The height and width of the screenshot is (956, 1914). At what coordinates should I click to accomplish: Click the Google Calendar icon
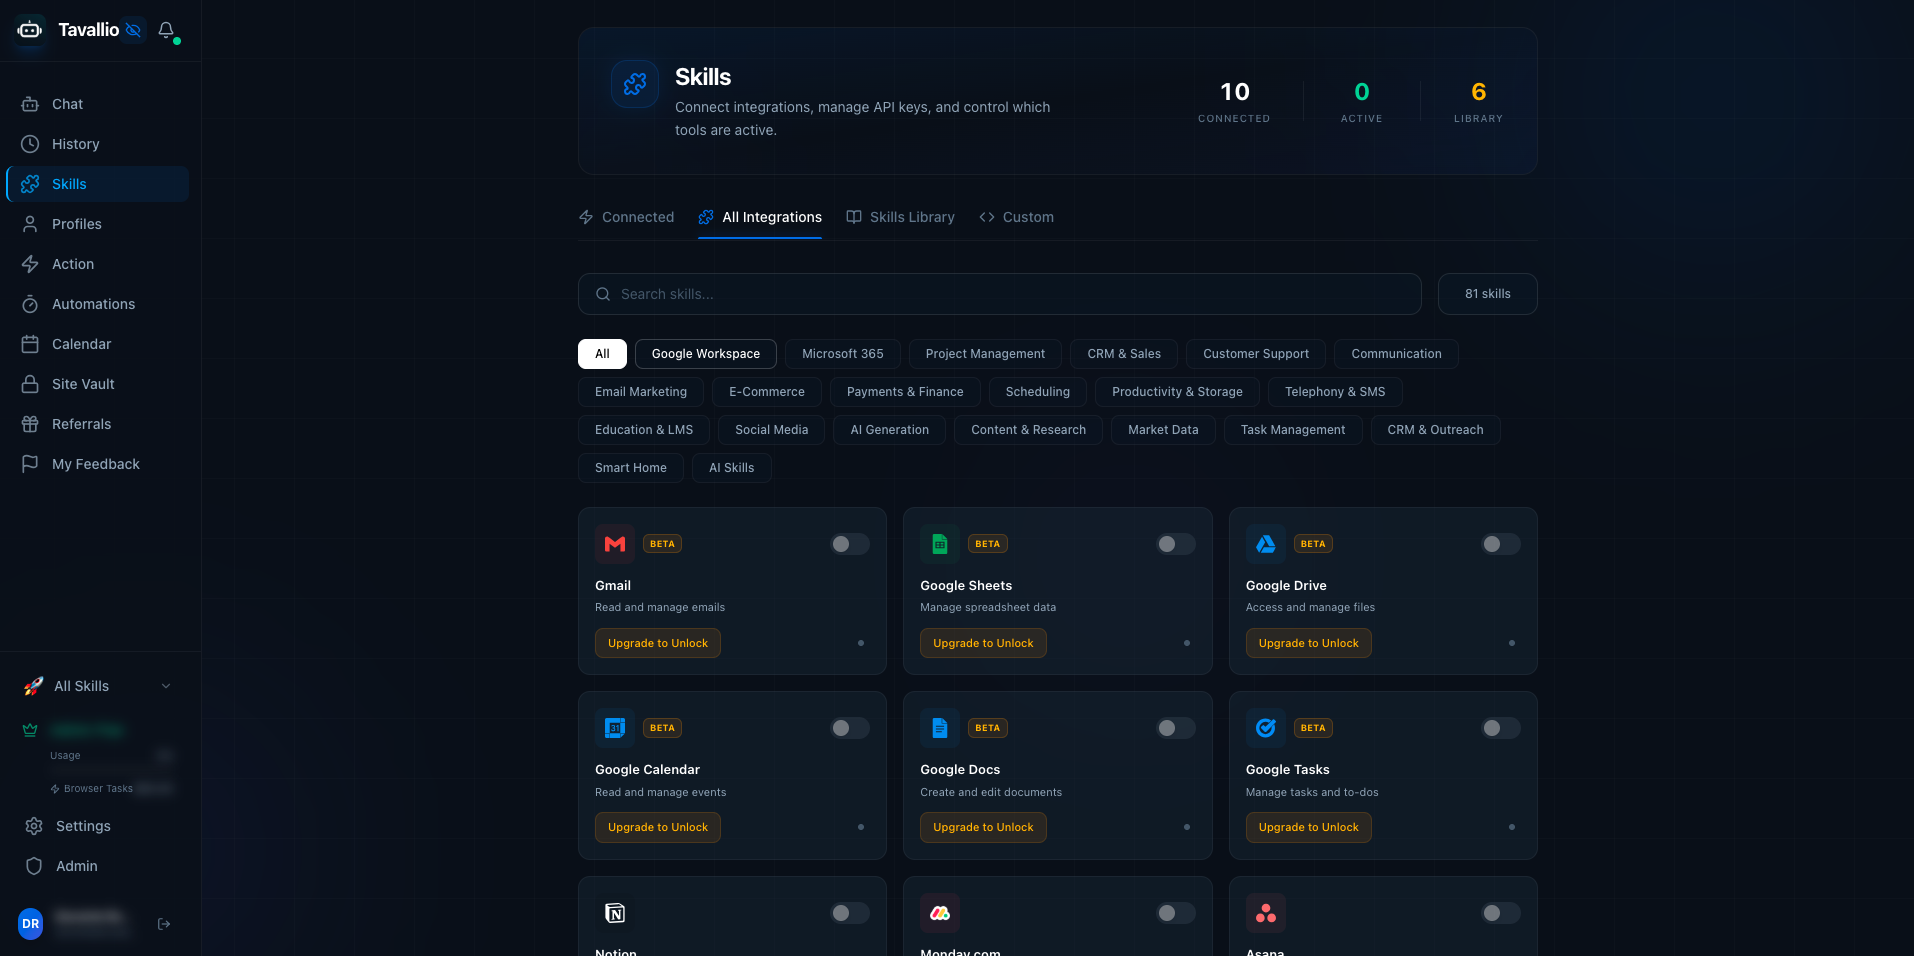tap(615, 728)
